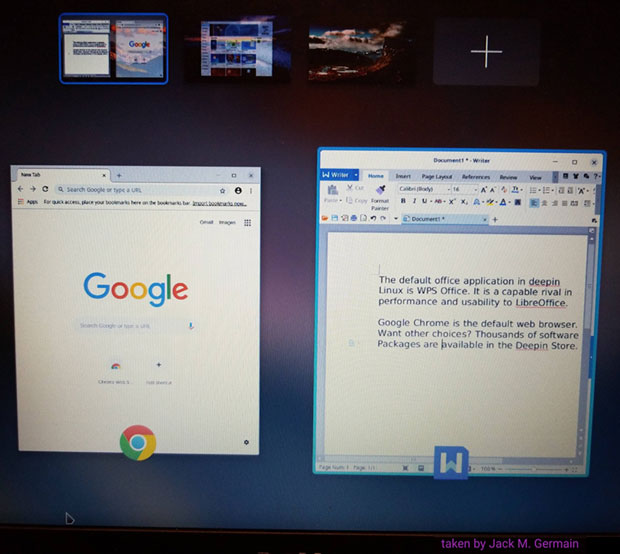Click the Copy icon in Writer
The height and width of the screenshot is (554, 620).
click(350, 200)
